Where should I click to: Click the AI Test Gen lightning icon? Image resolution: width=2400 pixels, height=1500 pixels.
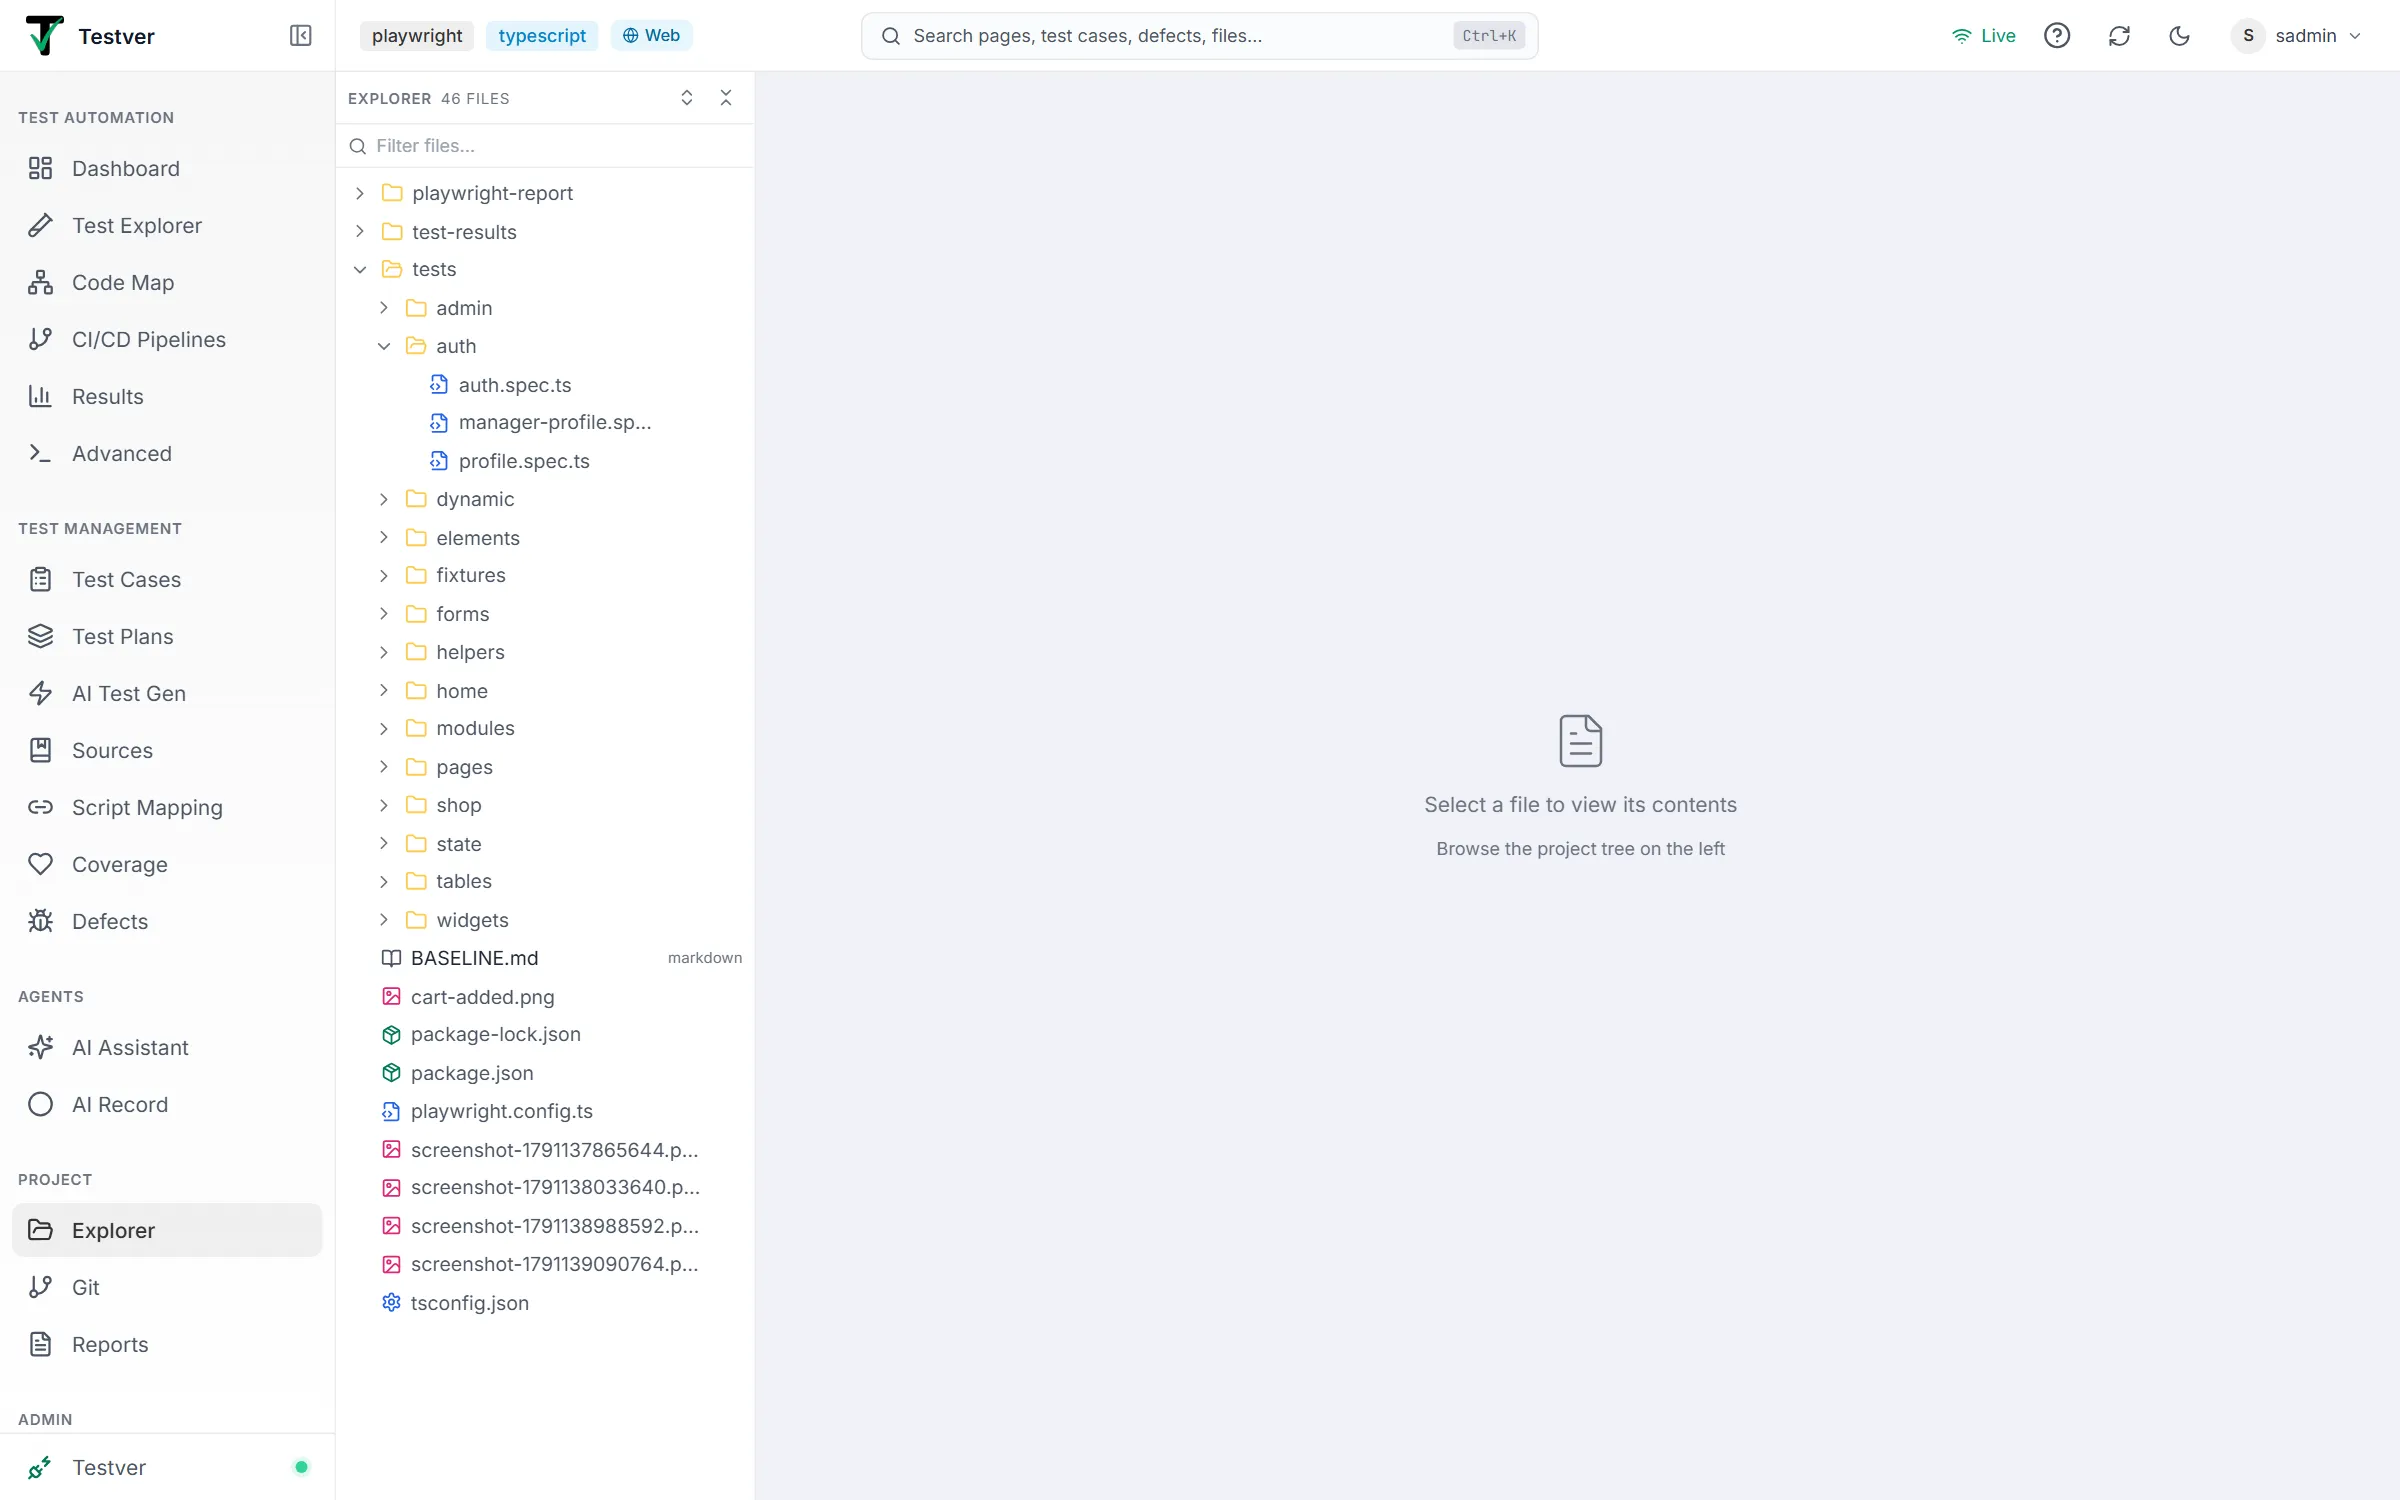(x=40, y=693)
